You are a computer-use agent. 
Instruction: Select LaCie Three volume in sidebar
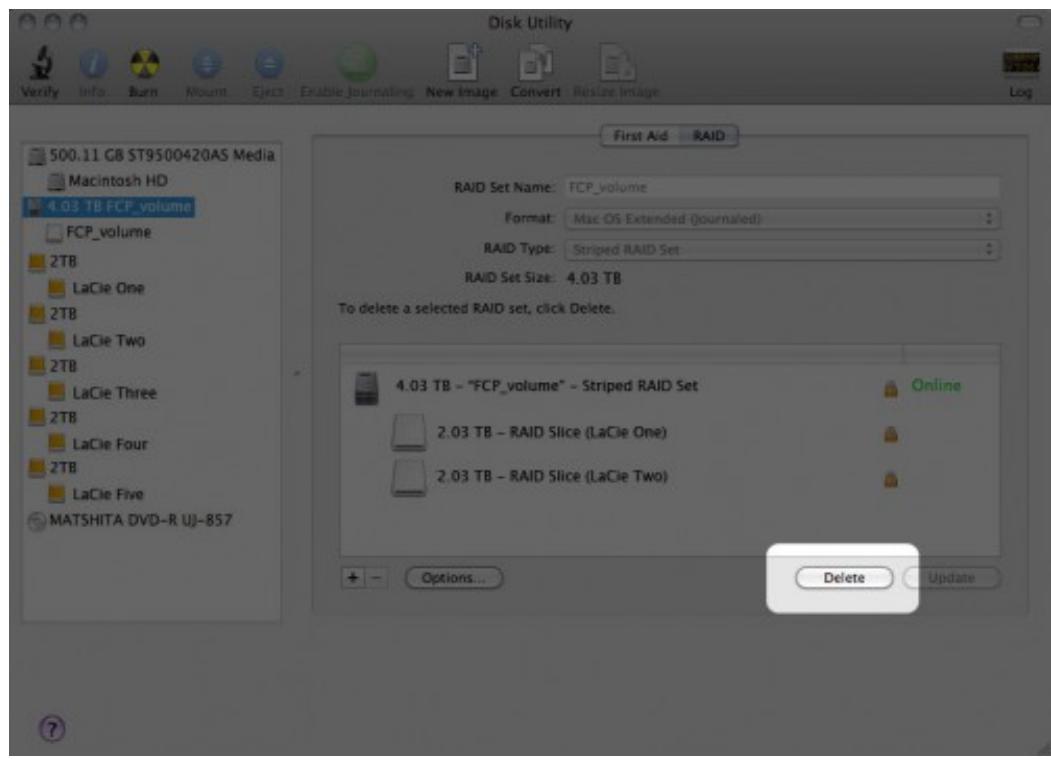click(102, 393)
